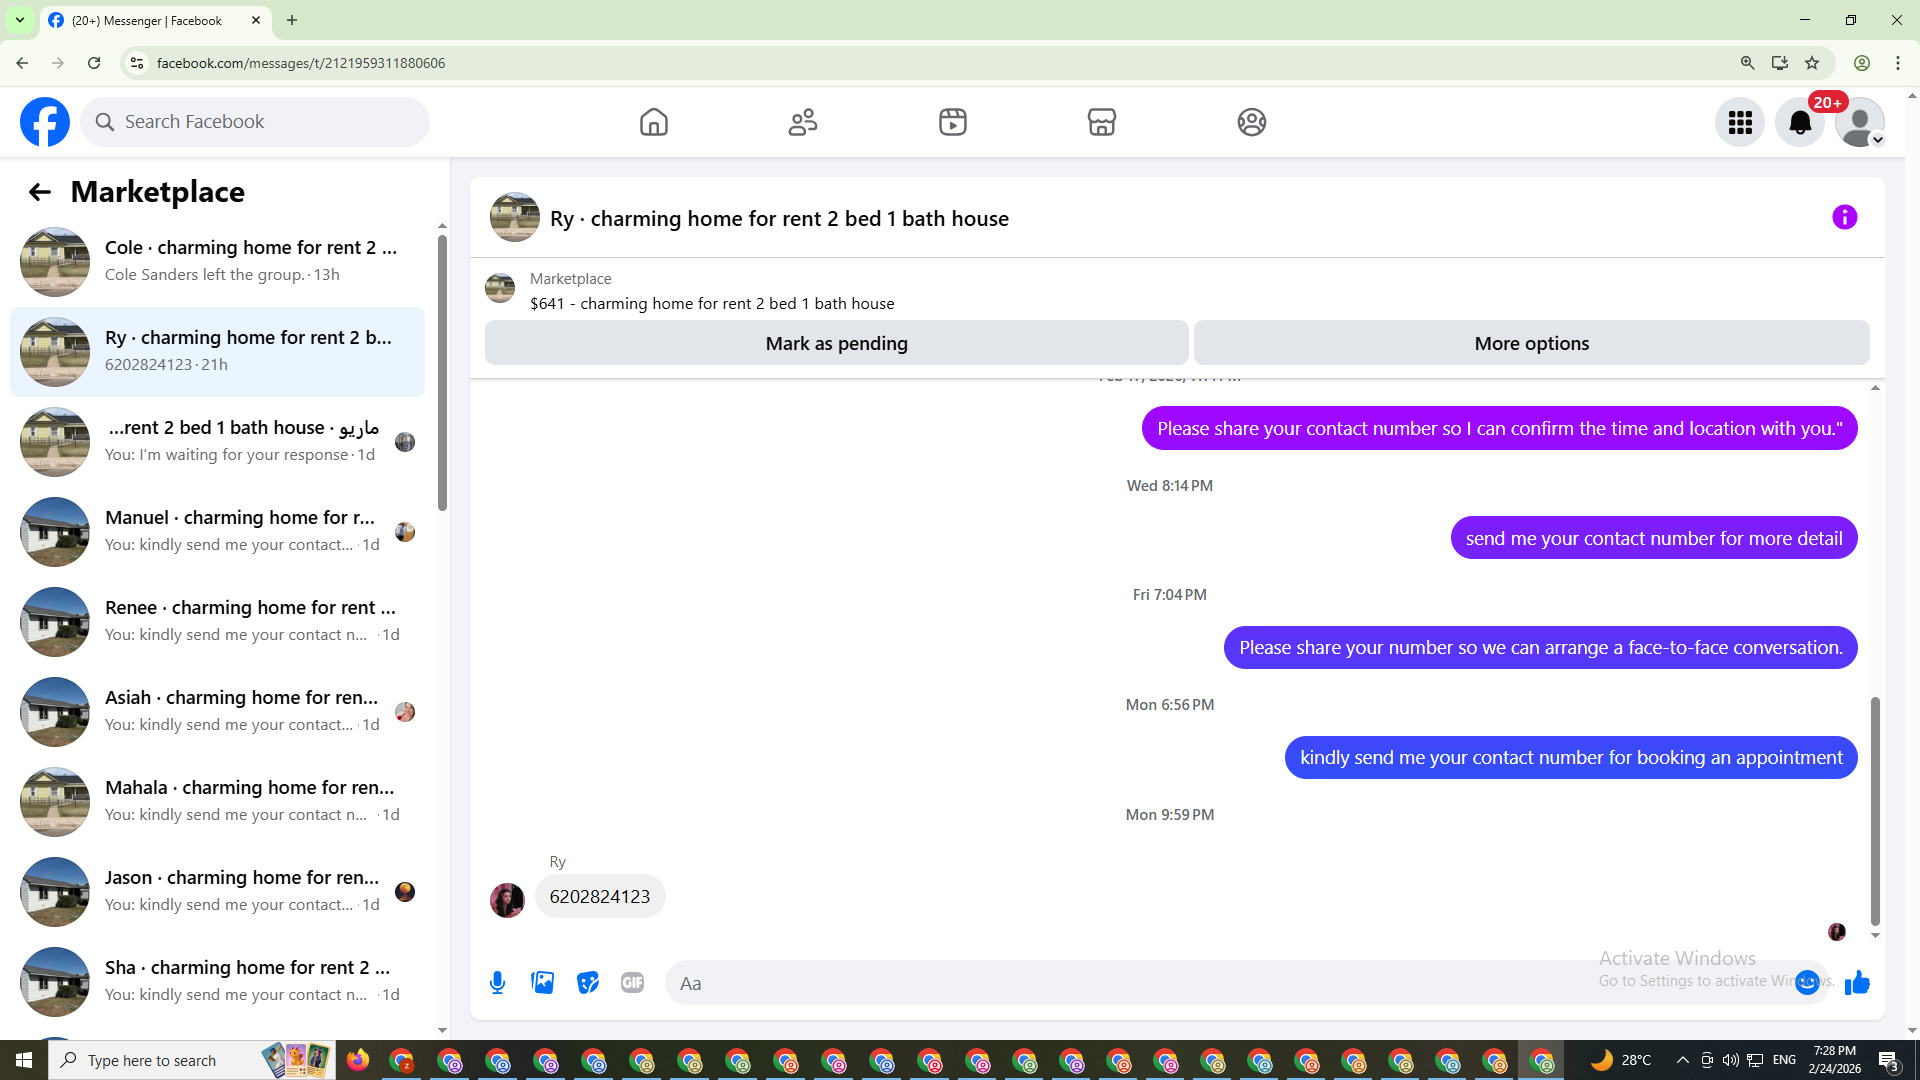Open Facebook notifications bell
This screenshot has height=1080, width=1920.
tap(1799, 122)
